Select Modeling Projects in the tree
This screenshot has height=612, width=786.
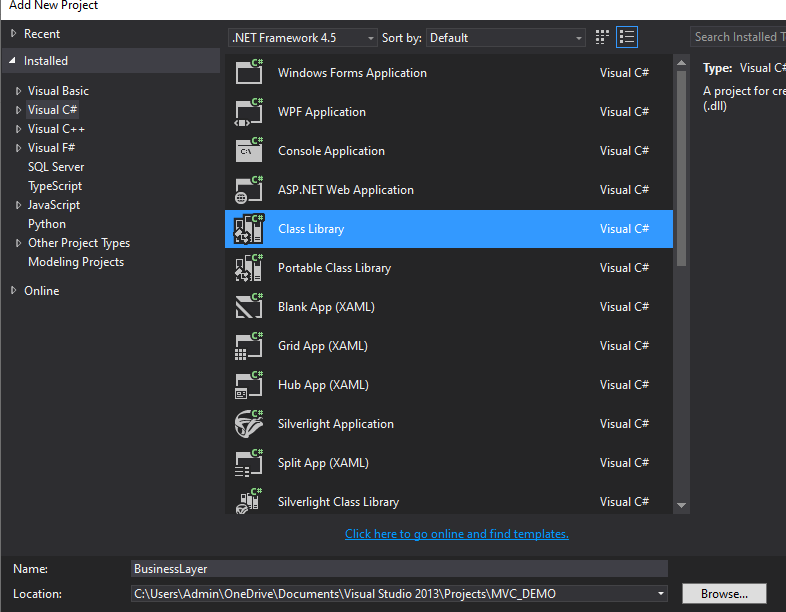pos(76,262)
